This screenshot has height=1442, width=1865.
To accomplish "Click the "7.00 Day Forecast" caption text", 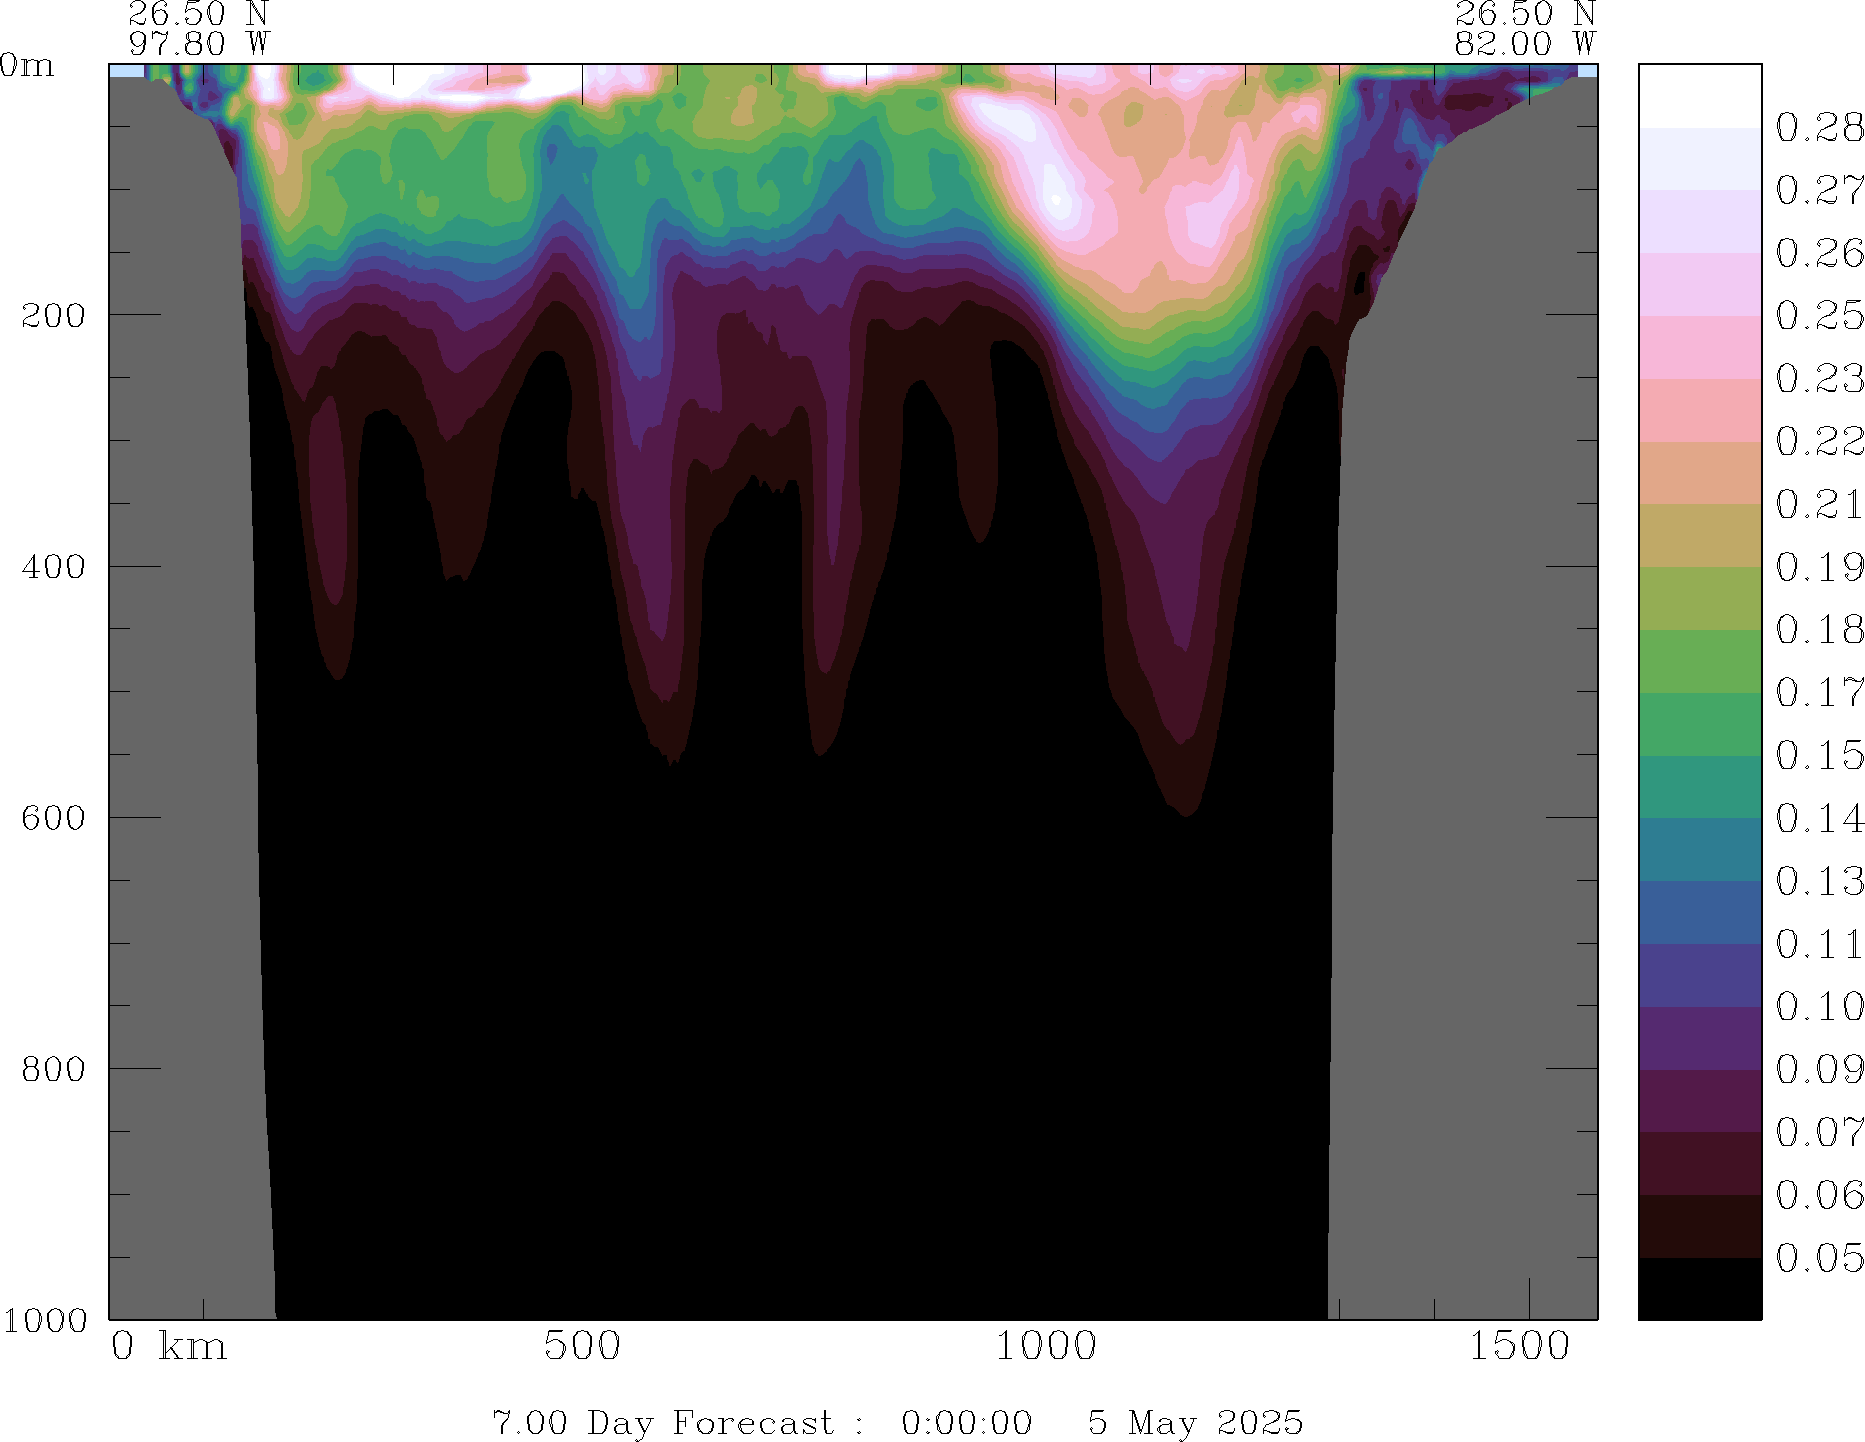I will click(x=662, y=1422).
